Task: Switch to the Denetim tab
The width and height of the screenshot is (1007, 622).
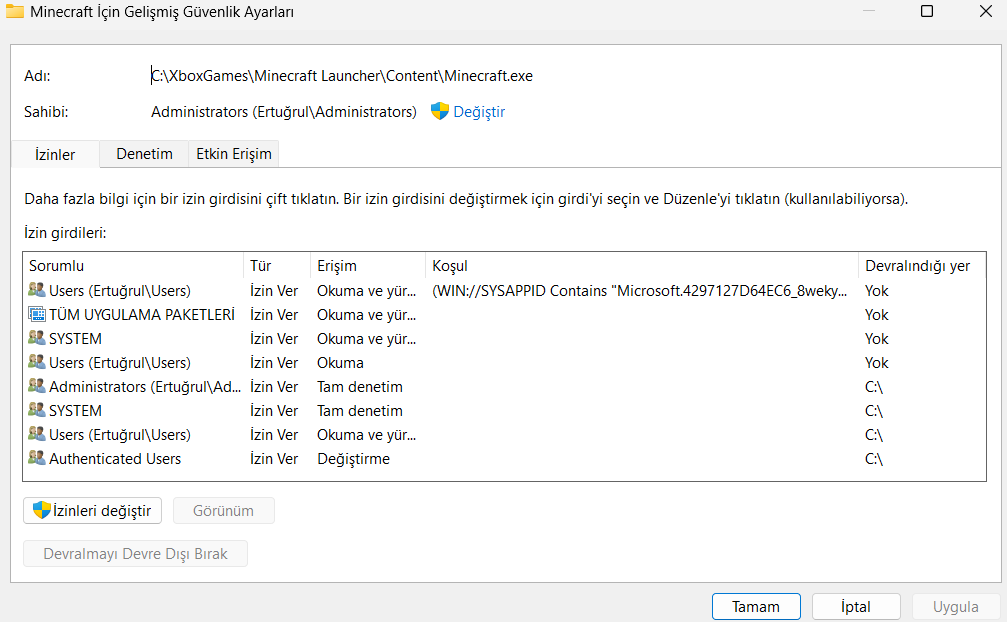Action: 144,154
